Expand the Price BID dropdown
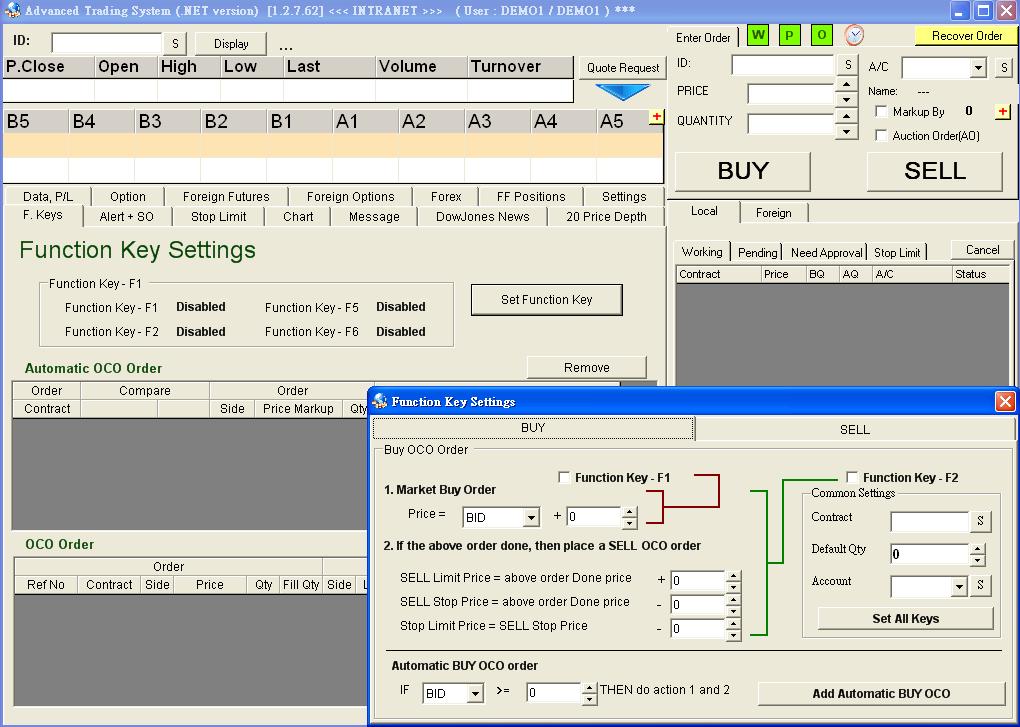This screenshot has width=1020, height=727. coord(530,518)
